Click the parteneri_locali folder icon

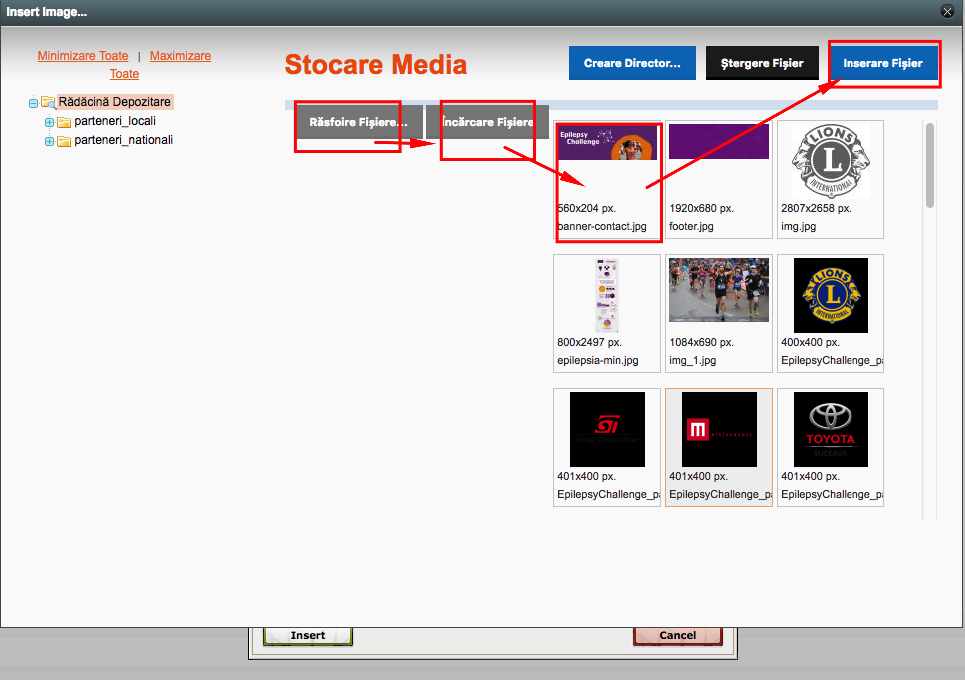pyautogui.click(x=64, y=122)
